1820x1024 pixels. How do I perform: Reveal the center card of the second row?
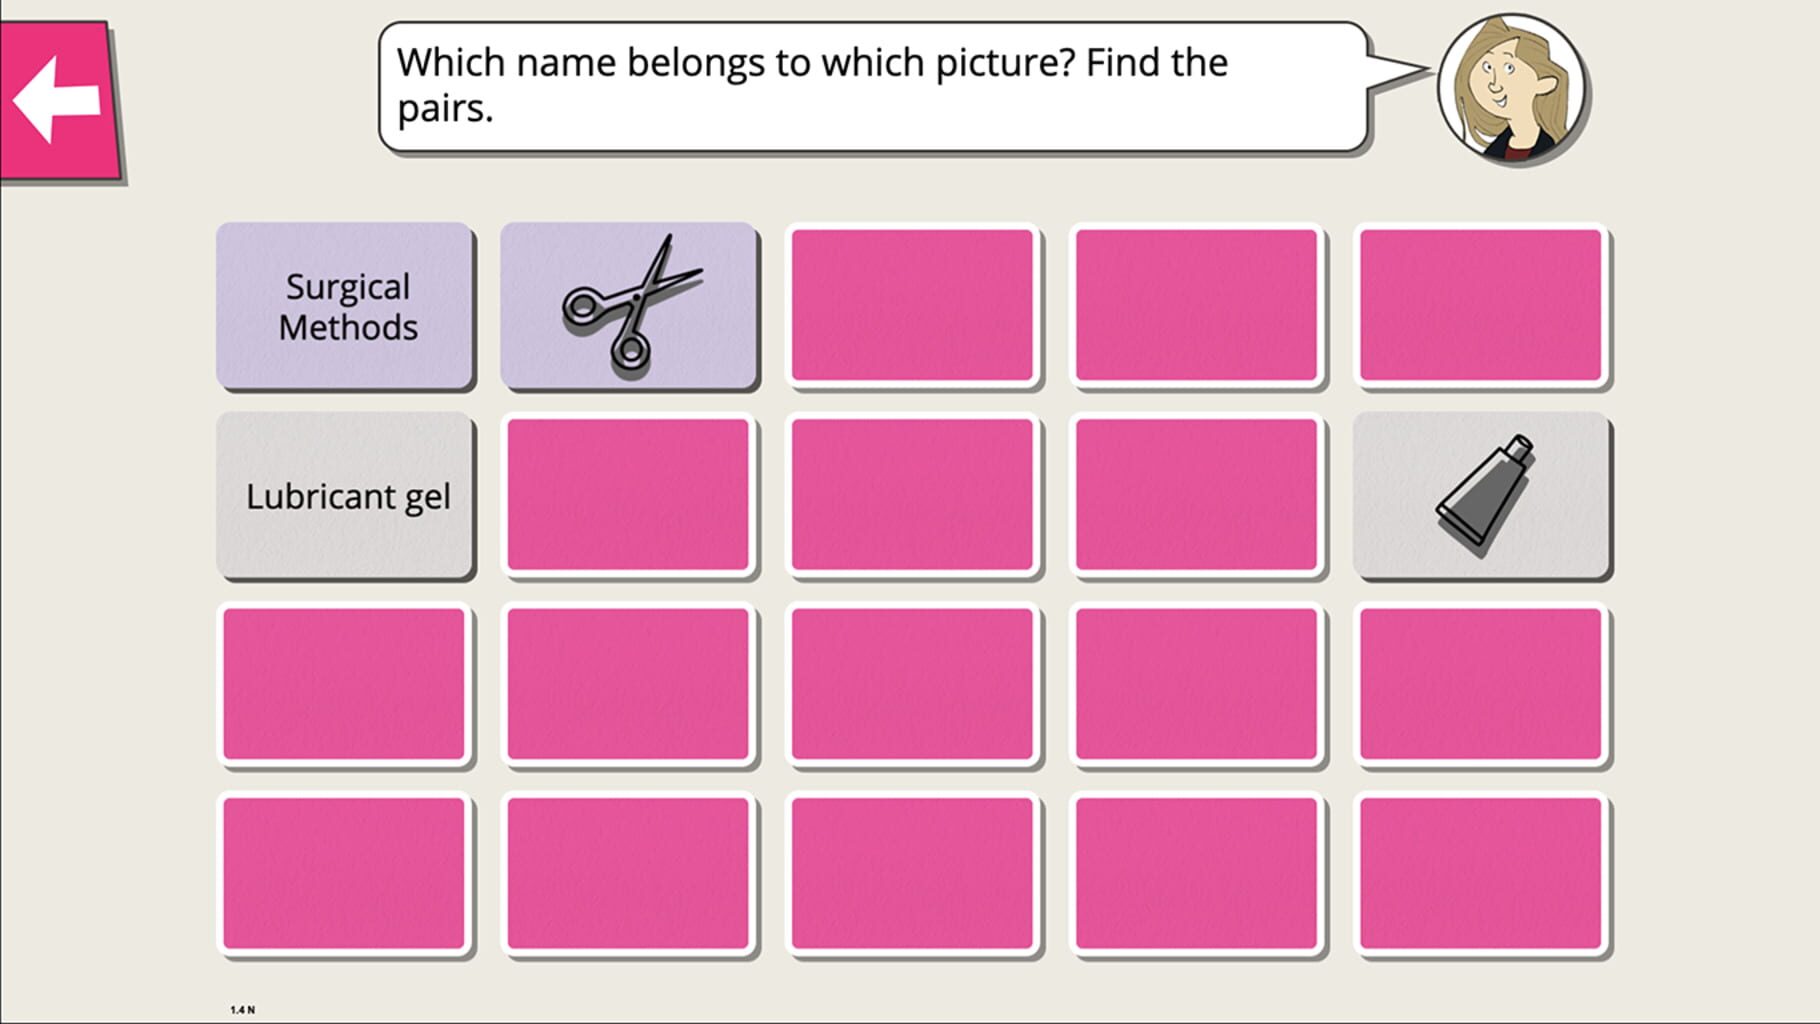click(912, 495)
